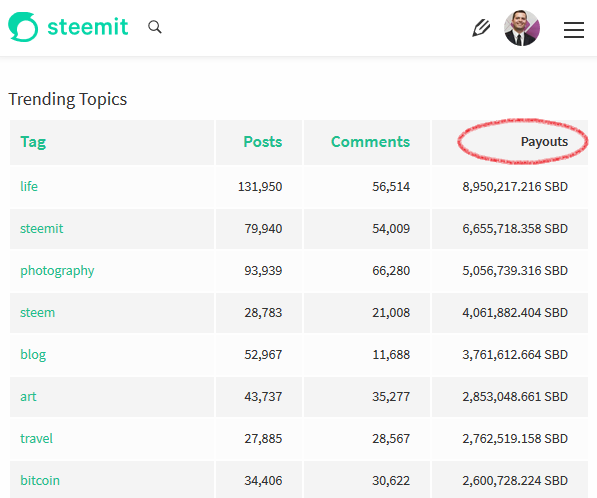Open the life tag link
This screenshot has width=597, height=498.
click(29, 186)
